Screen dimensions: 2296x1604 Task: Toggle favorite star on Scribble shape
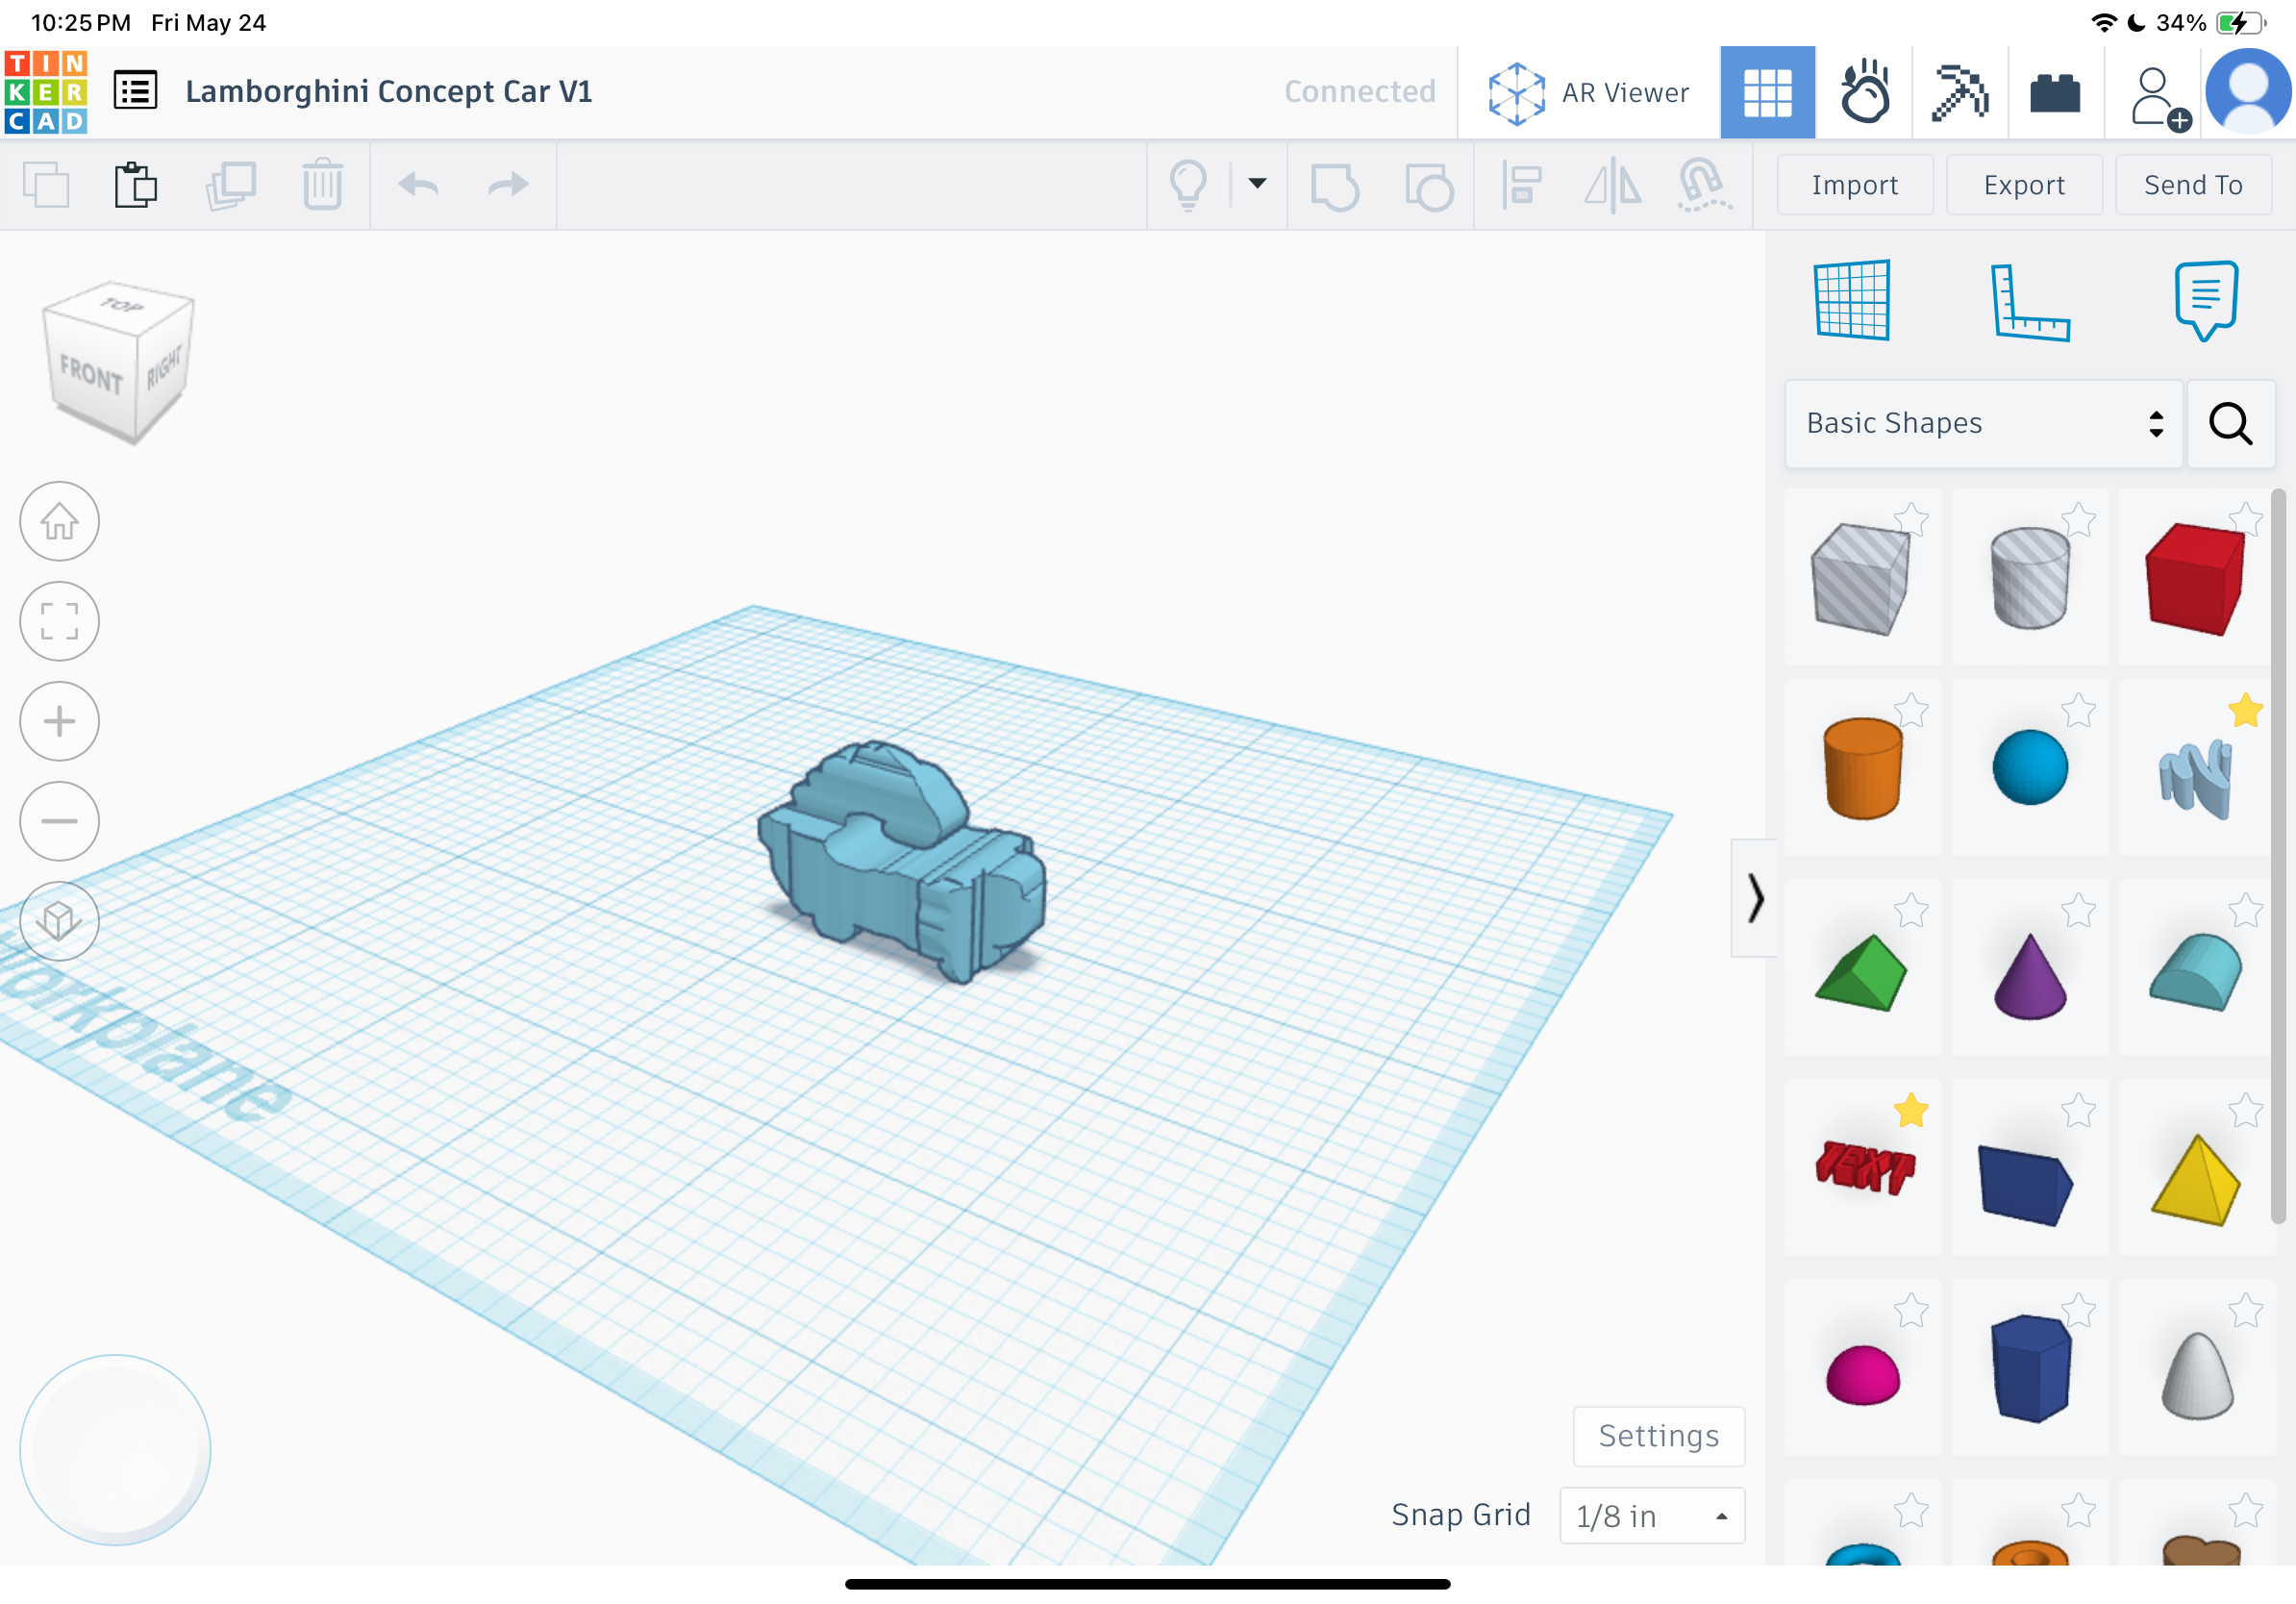(x=2246, y=710)
